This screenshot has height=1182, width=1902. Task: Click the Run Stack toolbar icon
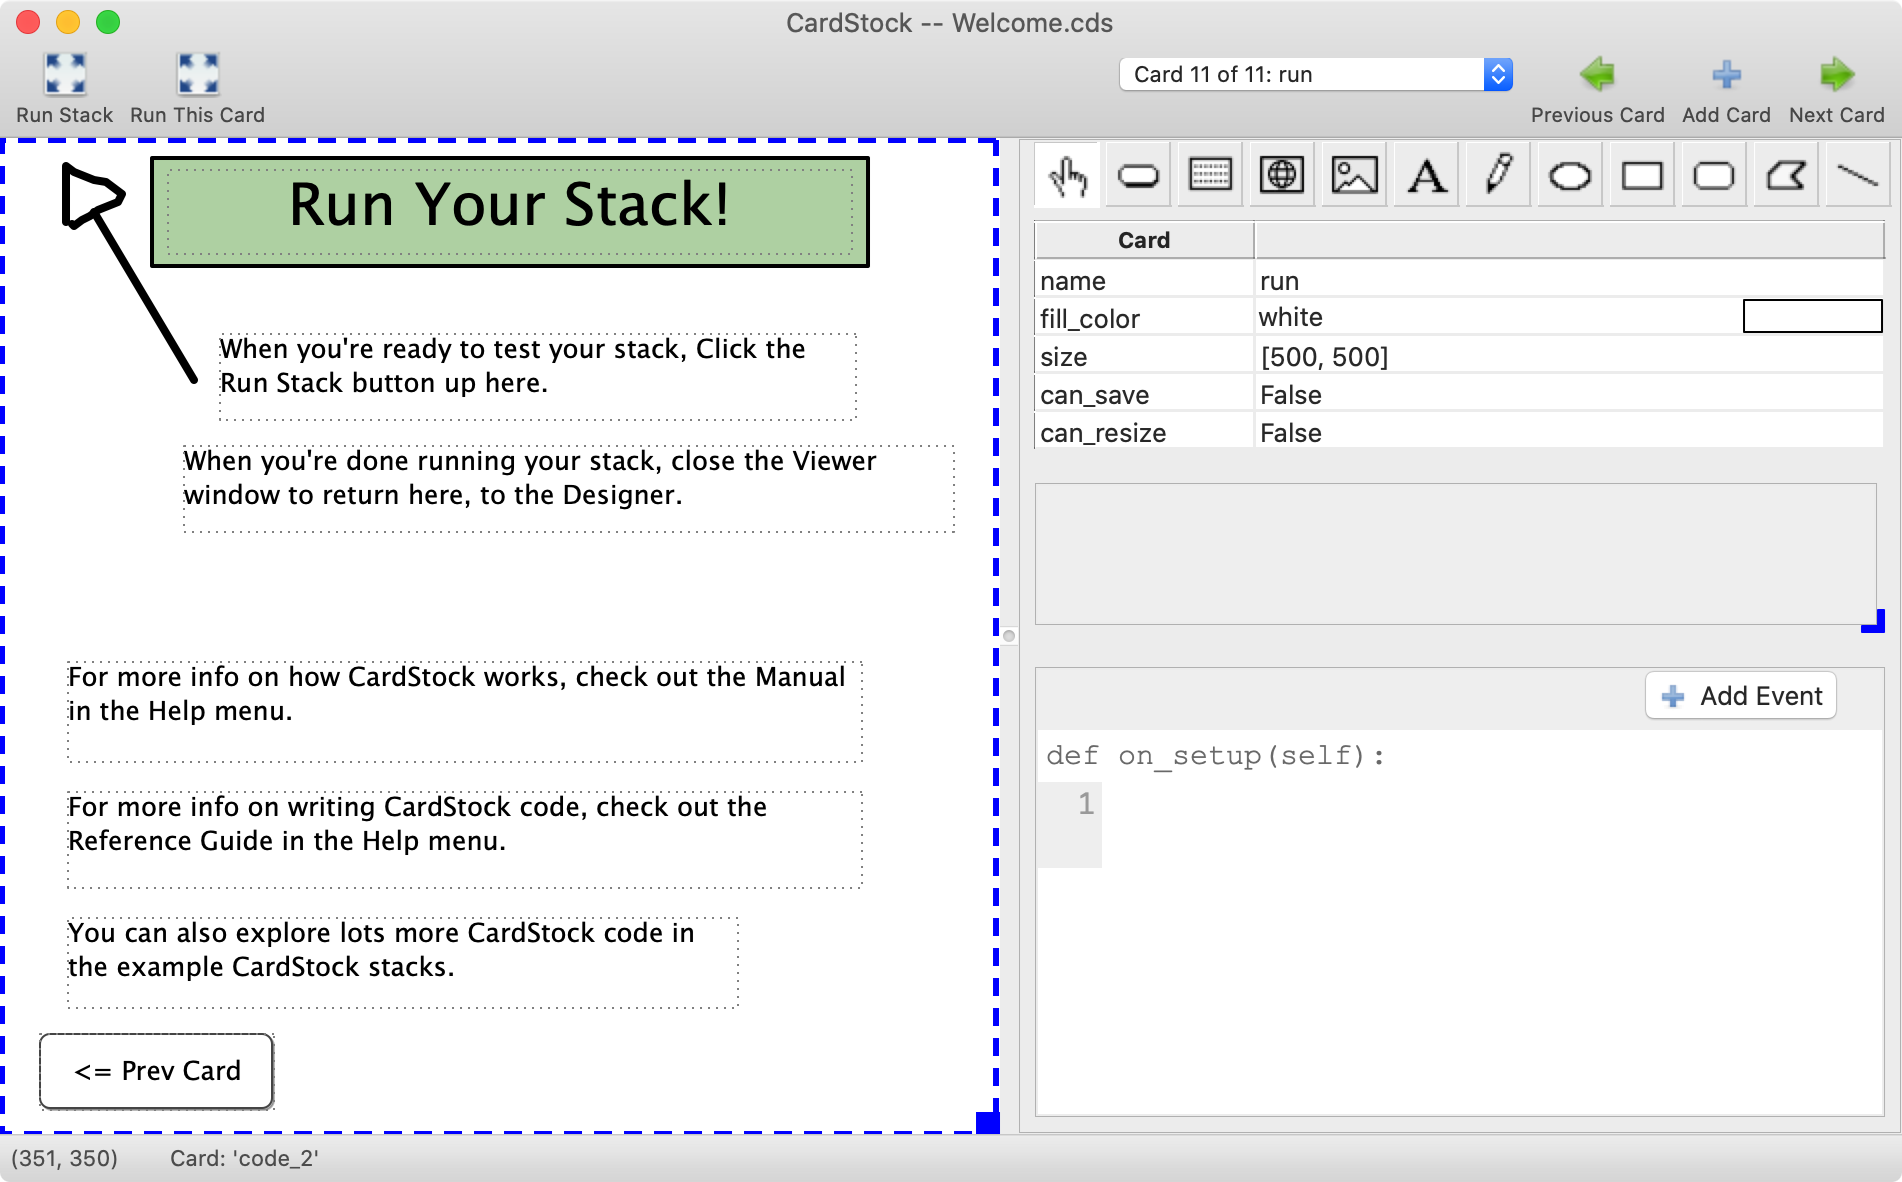[x=65, y=75]
